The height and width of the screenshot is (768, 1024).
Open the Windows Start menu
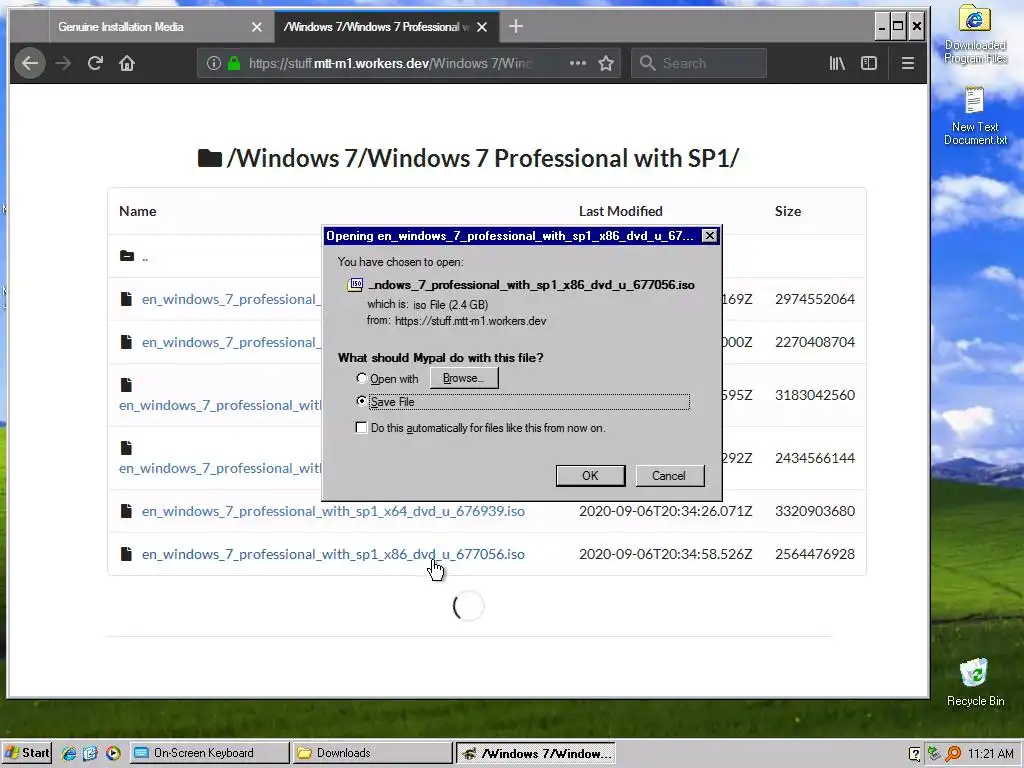(x=27, y=753)
